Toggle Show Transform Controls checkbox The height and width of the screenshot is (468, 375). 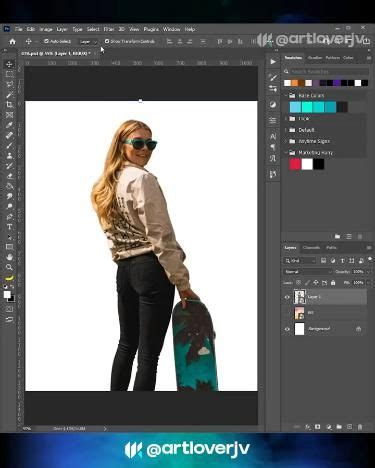coord(107,41)
